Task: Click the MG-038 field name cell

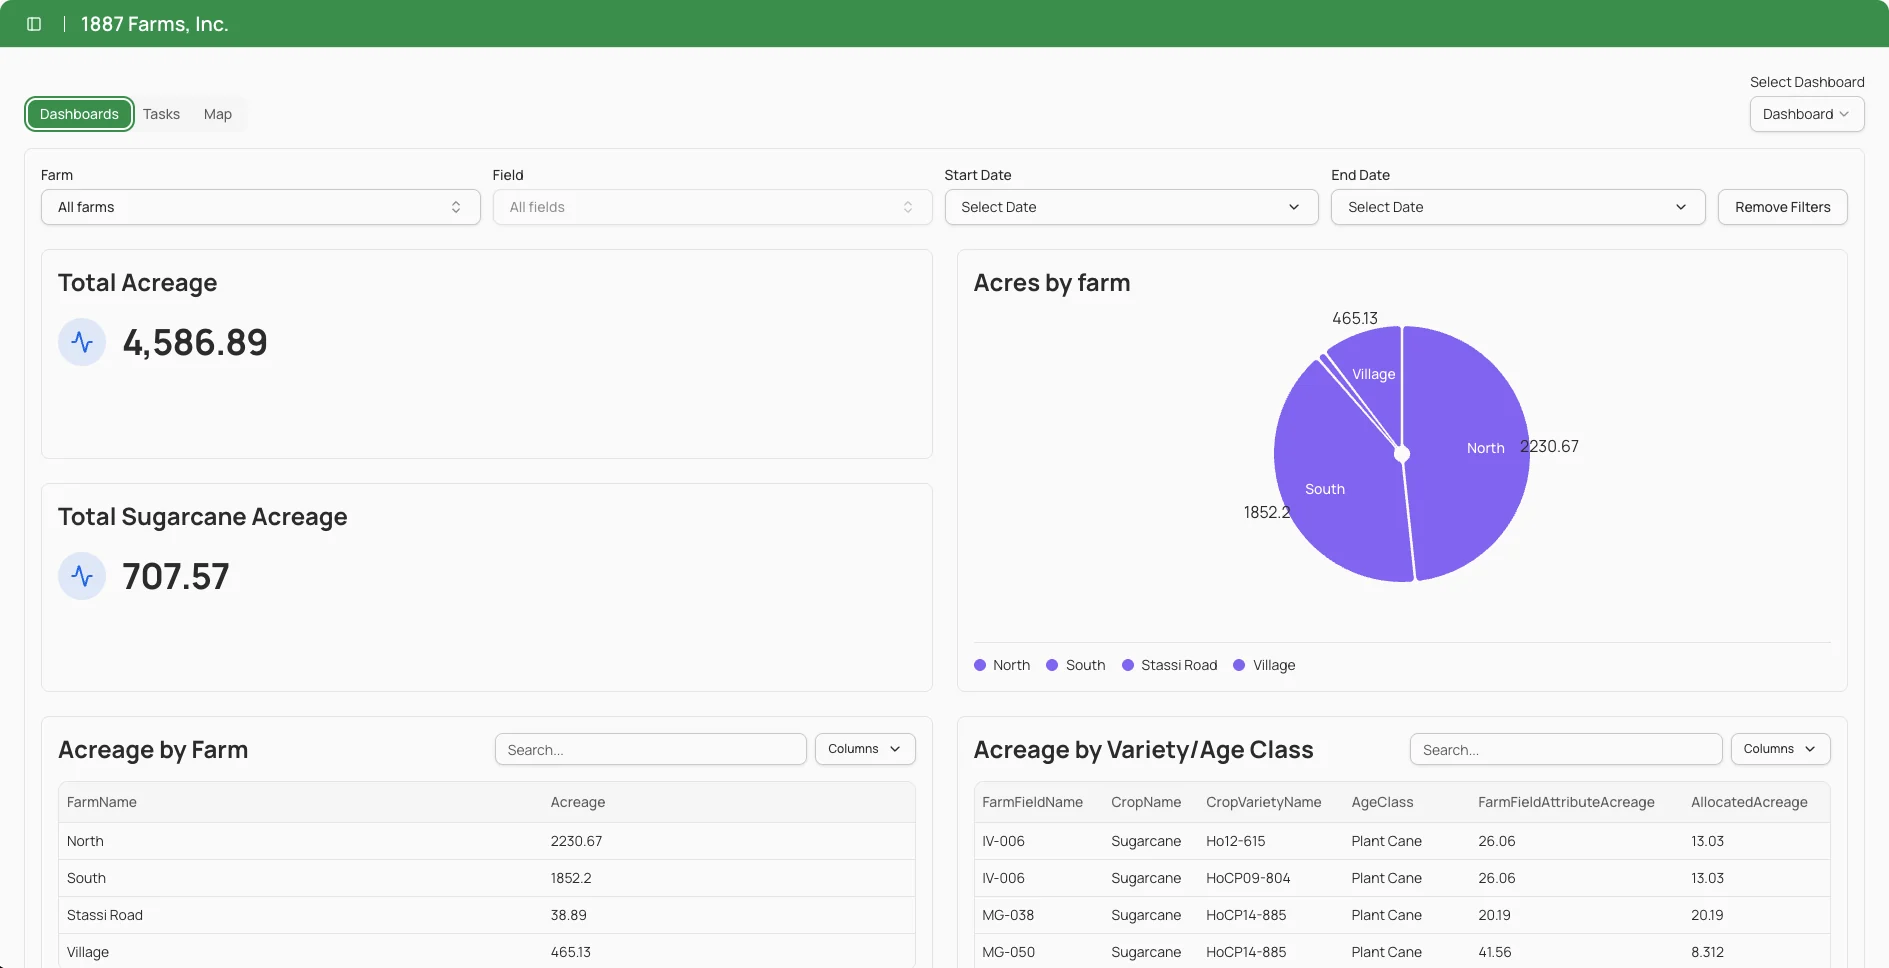Action: pyautogui.click(x=1008, y=915)
